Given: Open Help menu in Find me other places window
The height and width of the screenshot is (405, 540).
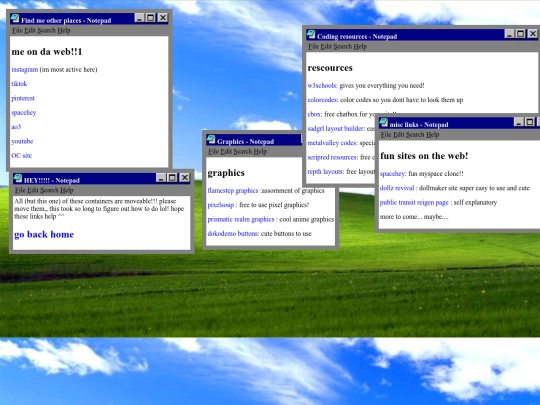Looking at the screenshot, I should pyautogui.click(x=64, y=30).
